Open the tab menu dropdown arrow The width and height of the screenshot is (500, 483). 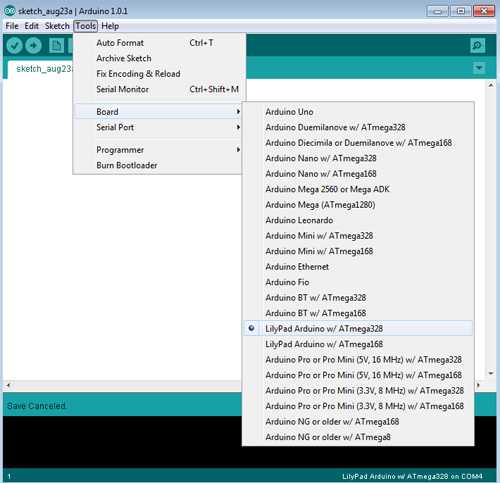coord(479,68)
